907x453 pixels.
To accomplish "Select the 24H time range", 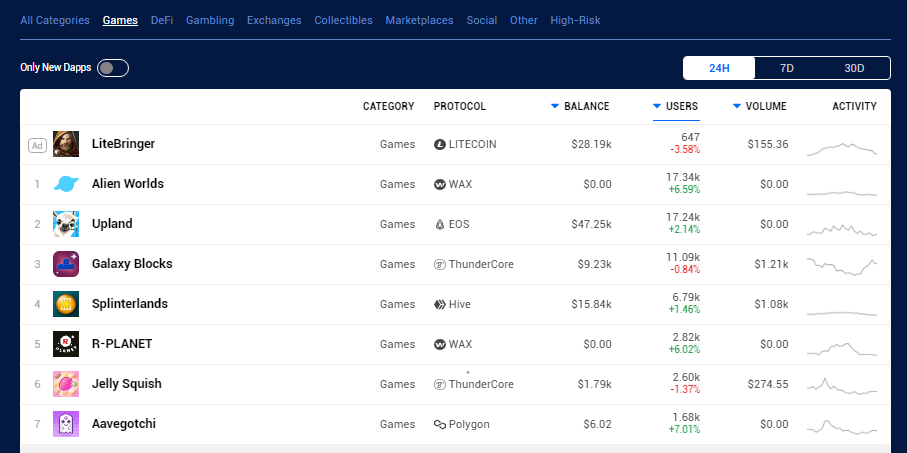I will point(719,68).
